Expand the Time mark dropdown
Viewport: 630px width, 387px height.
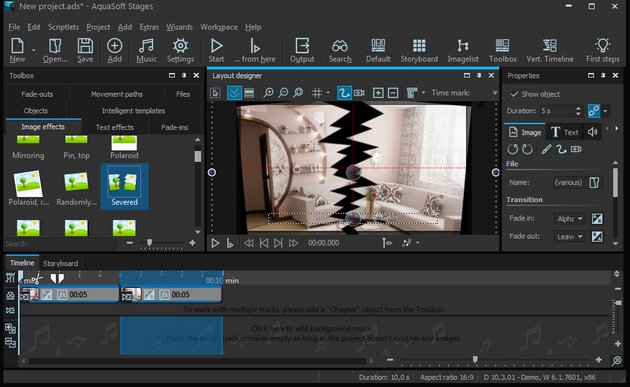[495, 93]
